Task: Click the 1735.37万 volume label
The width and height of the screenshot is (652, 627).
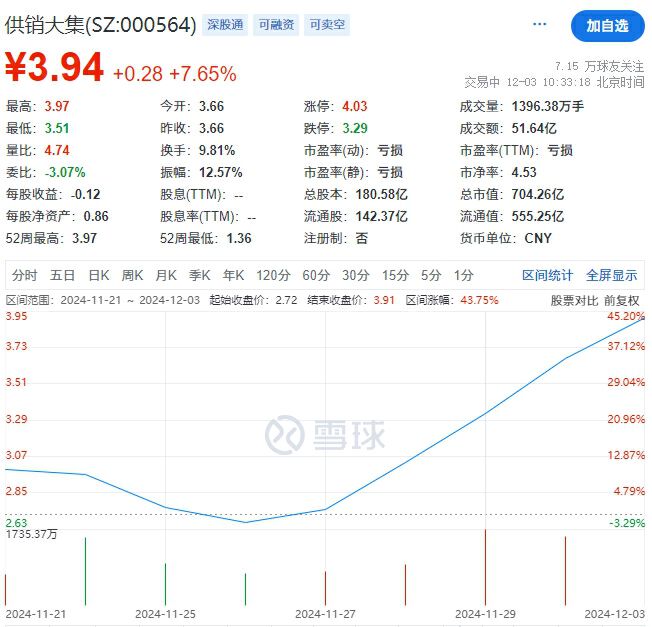Action: pos(31,535)
